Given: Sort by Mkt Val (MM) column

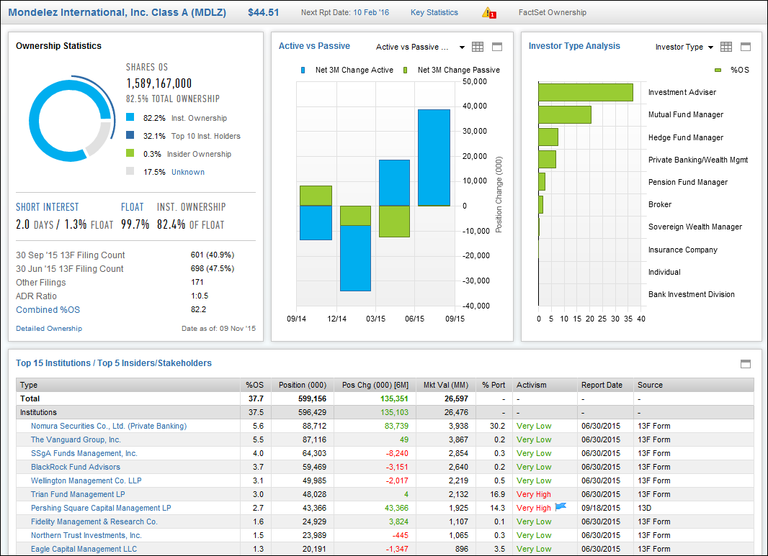Looking at the screenshot, I should pyautogui.click(x=446, y=385).
